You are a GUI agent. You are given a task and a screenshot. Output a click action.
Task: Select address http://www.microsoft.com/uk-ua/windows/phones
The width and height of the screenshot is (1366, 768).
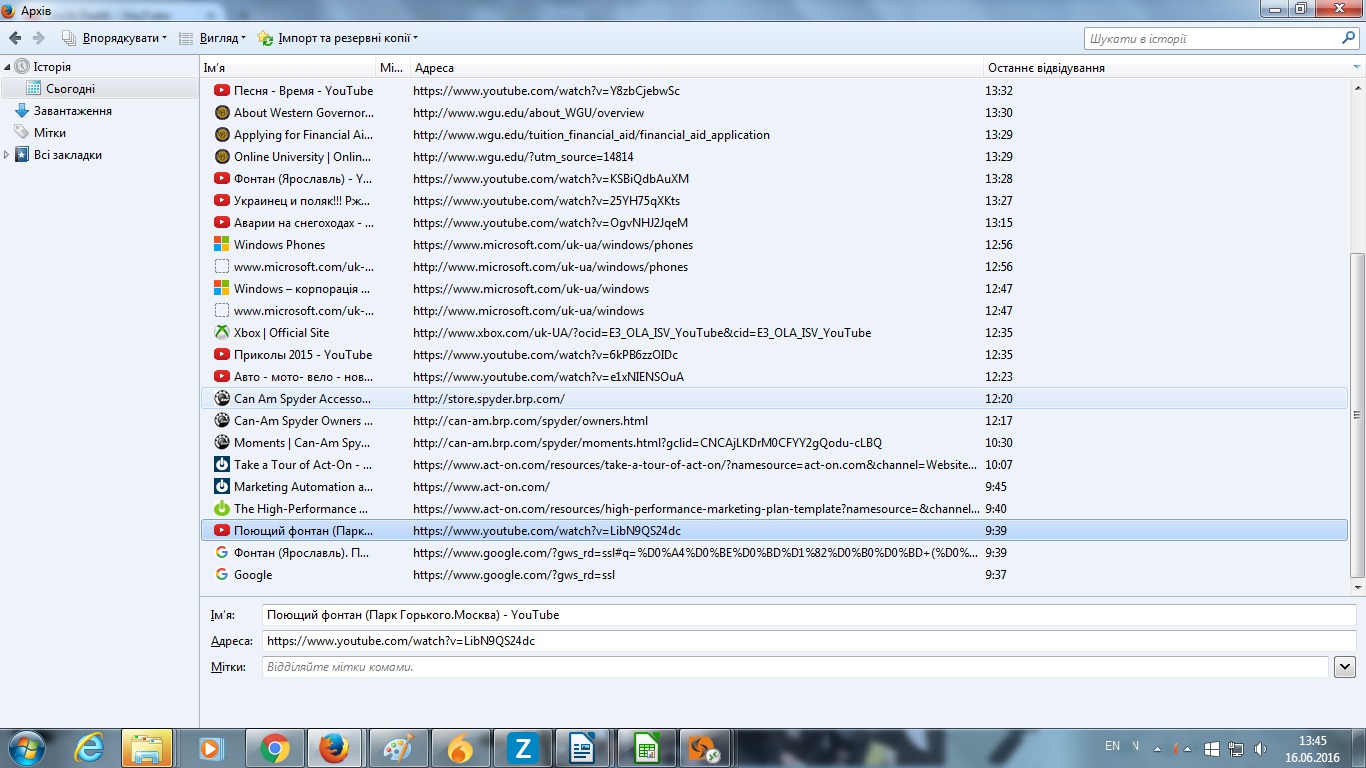point(550,267)
